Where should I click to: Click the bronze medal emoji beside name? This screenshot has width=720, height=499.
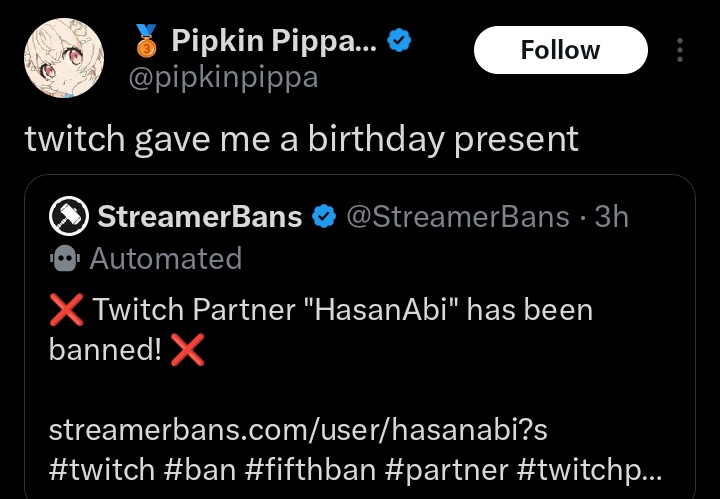click(x=147, y=42)
